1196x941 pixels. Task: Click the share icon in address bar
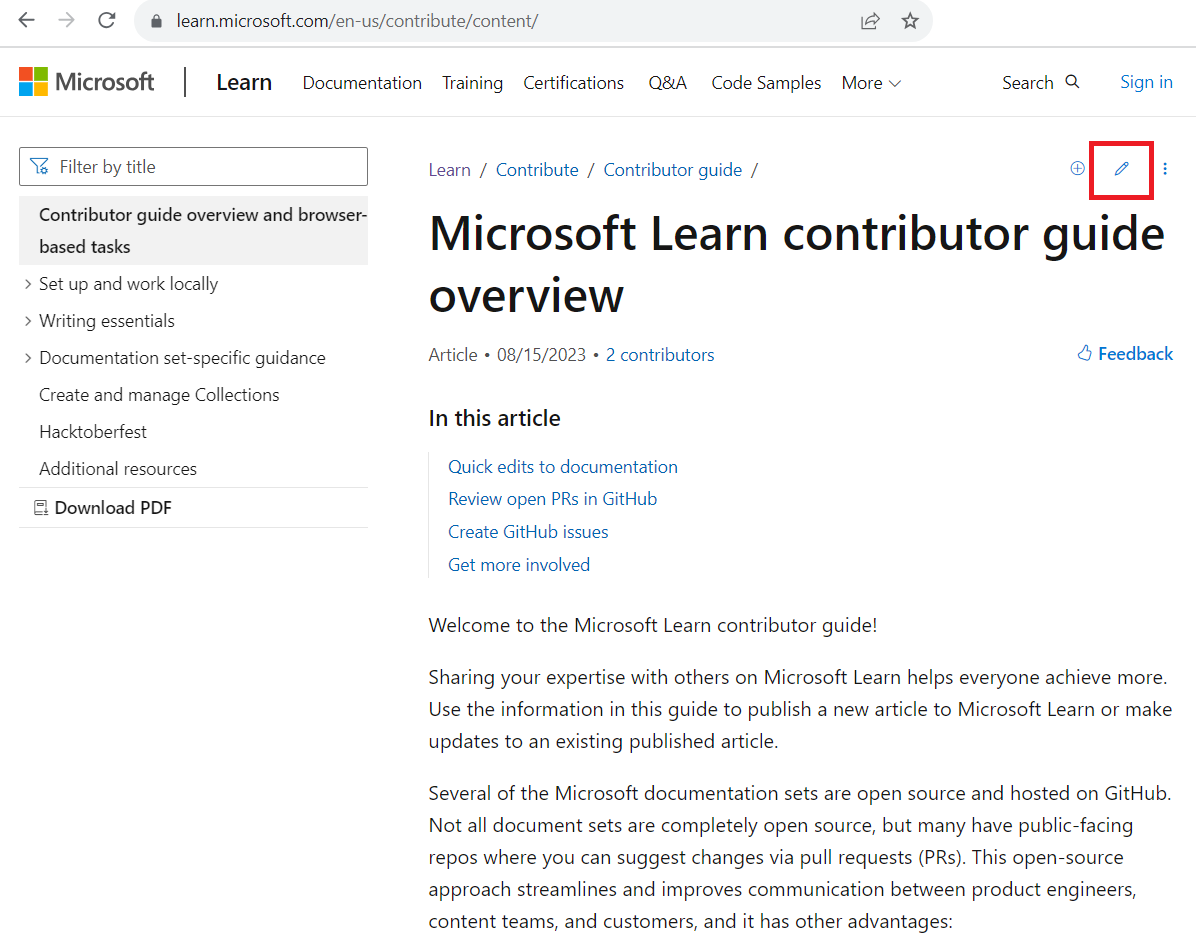pyautogui.click(x=869, y=20)
